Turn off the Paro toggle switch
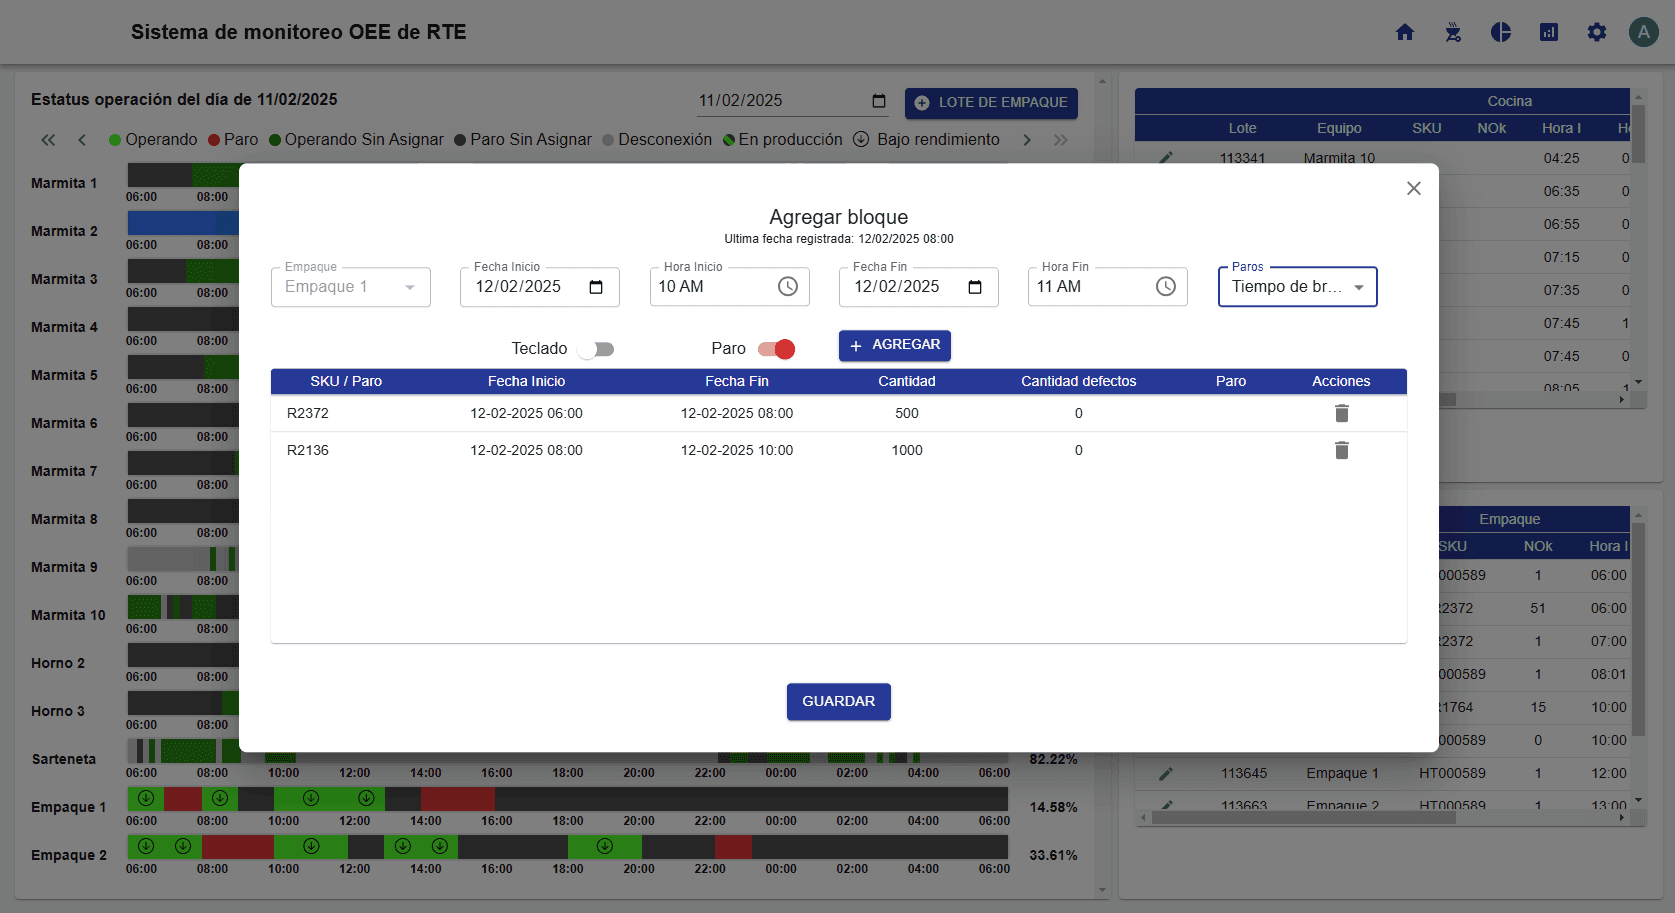 [776, 349]
